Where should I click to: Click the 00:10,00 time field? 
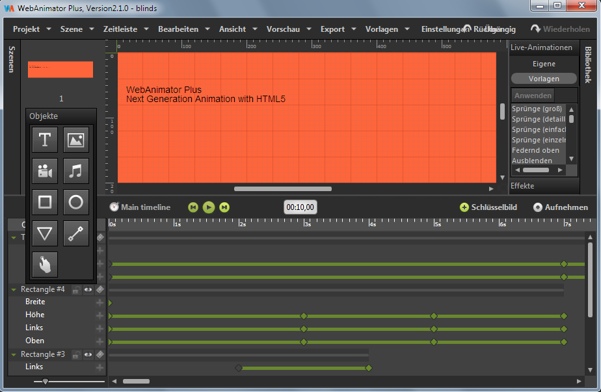click(300, 207)
